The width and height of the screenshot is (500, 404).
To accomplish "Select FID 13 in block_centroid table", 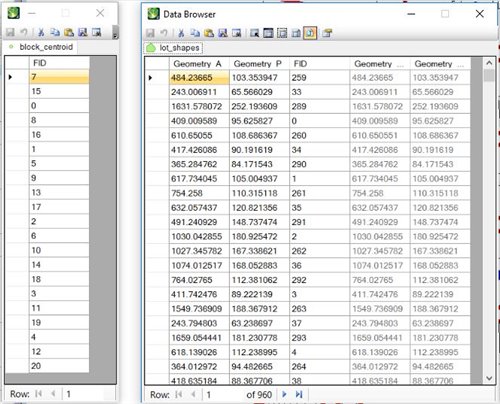I will (59, 192).
